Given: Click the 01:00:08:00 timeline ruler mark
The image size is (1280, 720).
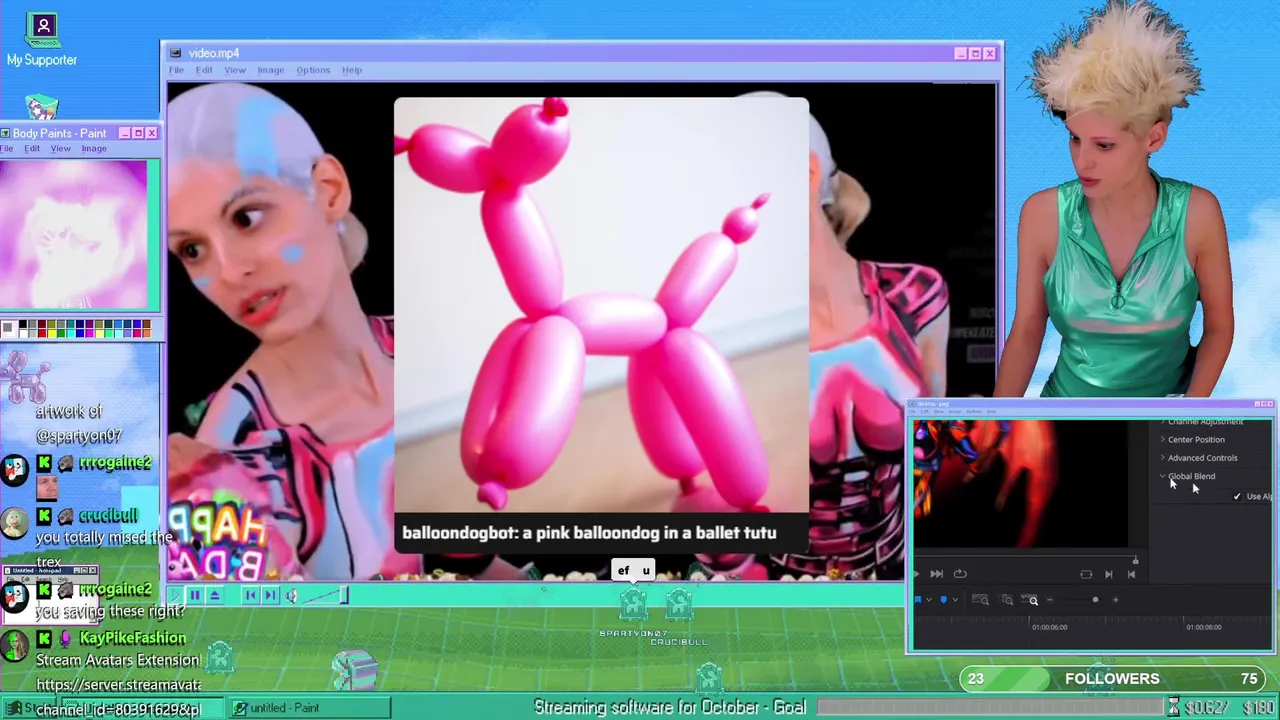Looking at the screenshot, I should click(1203, 627).
